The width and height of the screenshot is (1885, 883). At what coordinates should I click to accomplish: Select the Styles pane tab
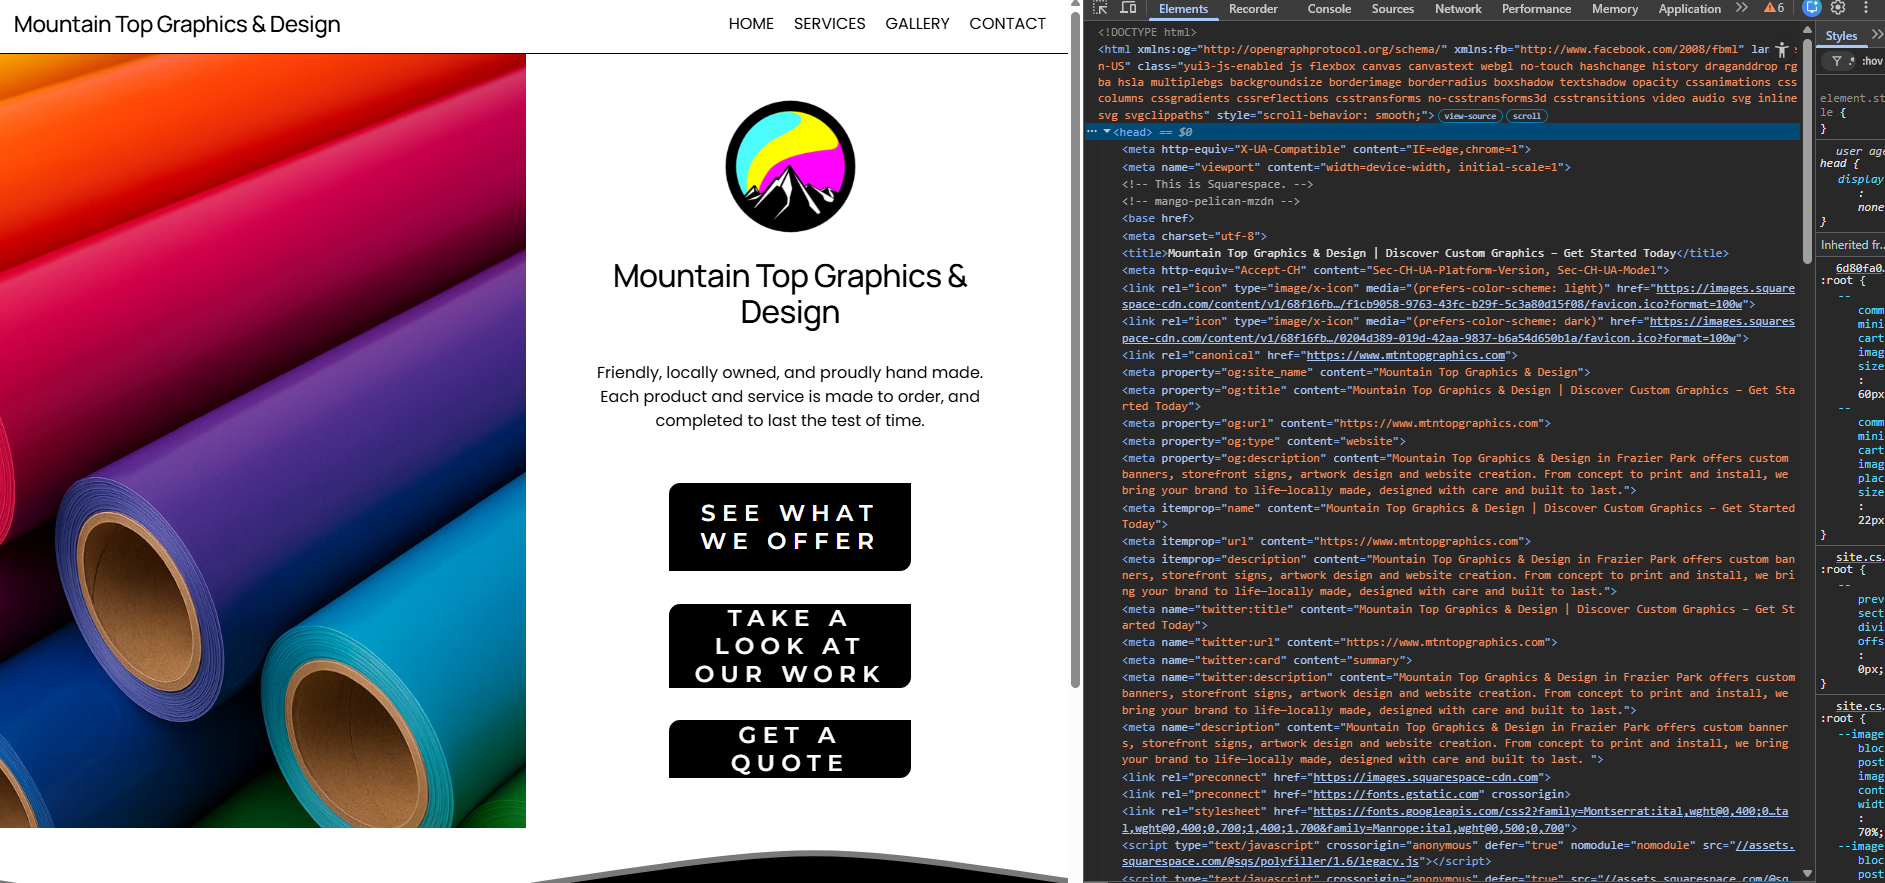coord(1841,36)
